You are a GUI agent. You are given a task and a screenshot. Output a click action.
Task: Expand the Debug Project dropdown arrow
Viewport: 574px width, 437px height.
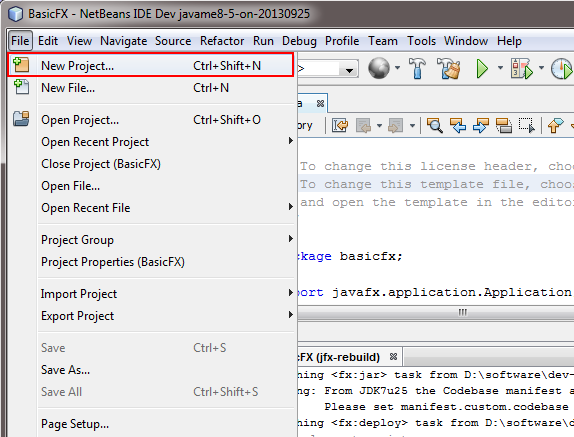click(541, 68)
